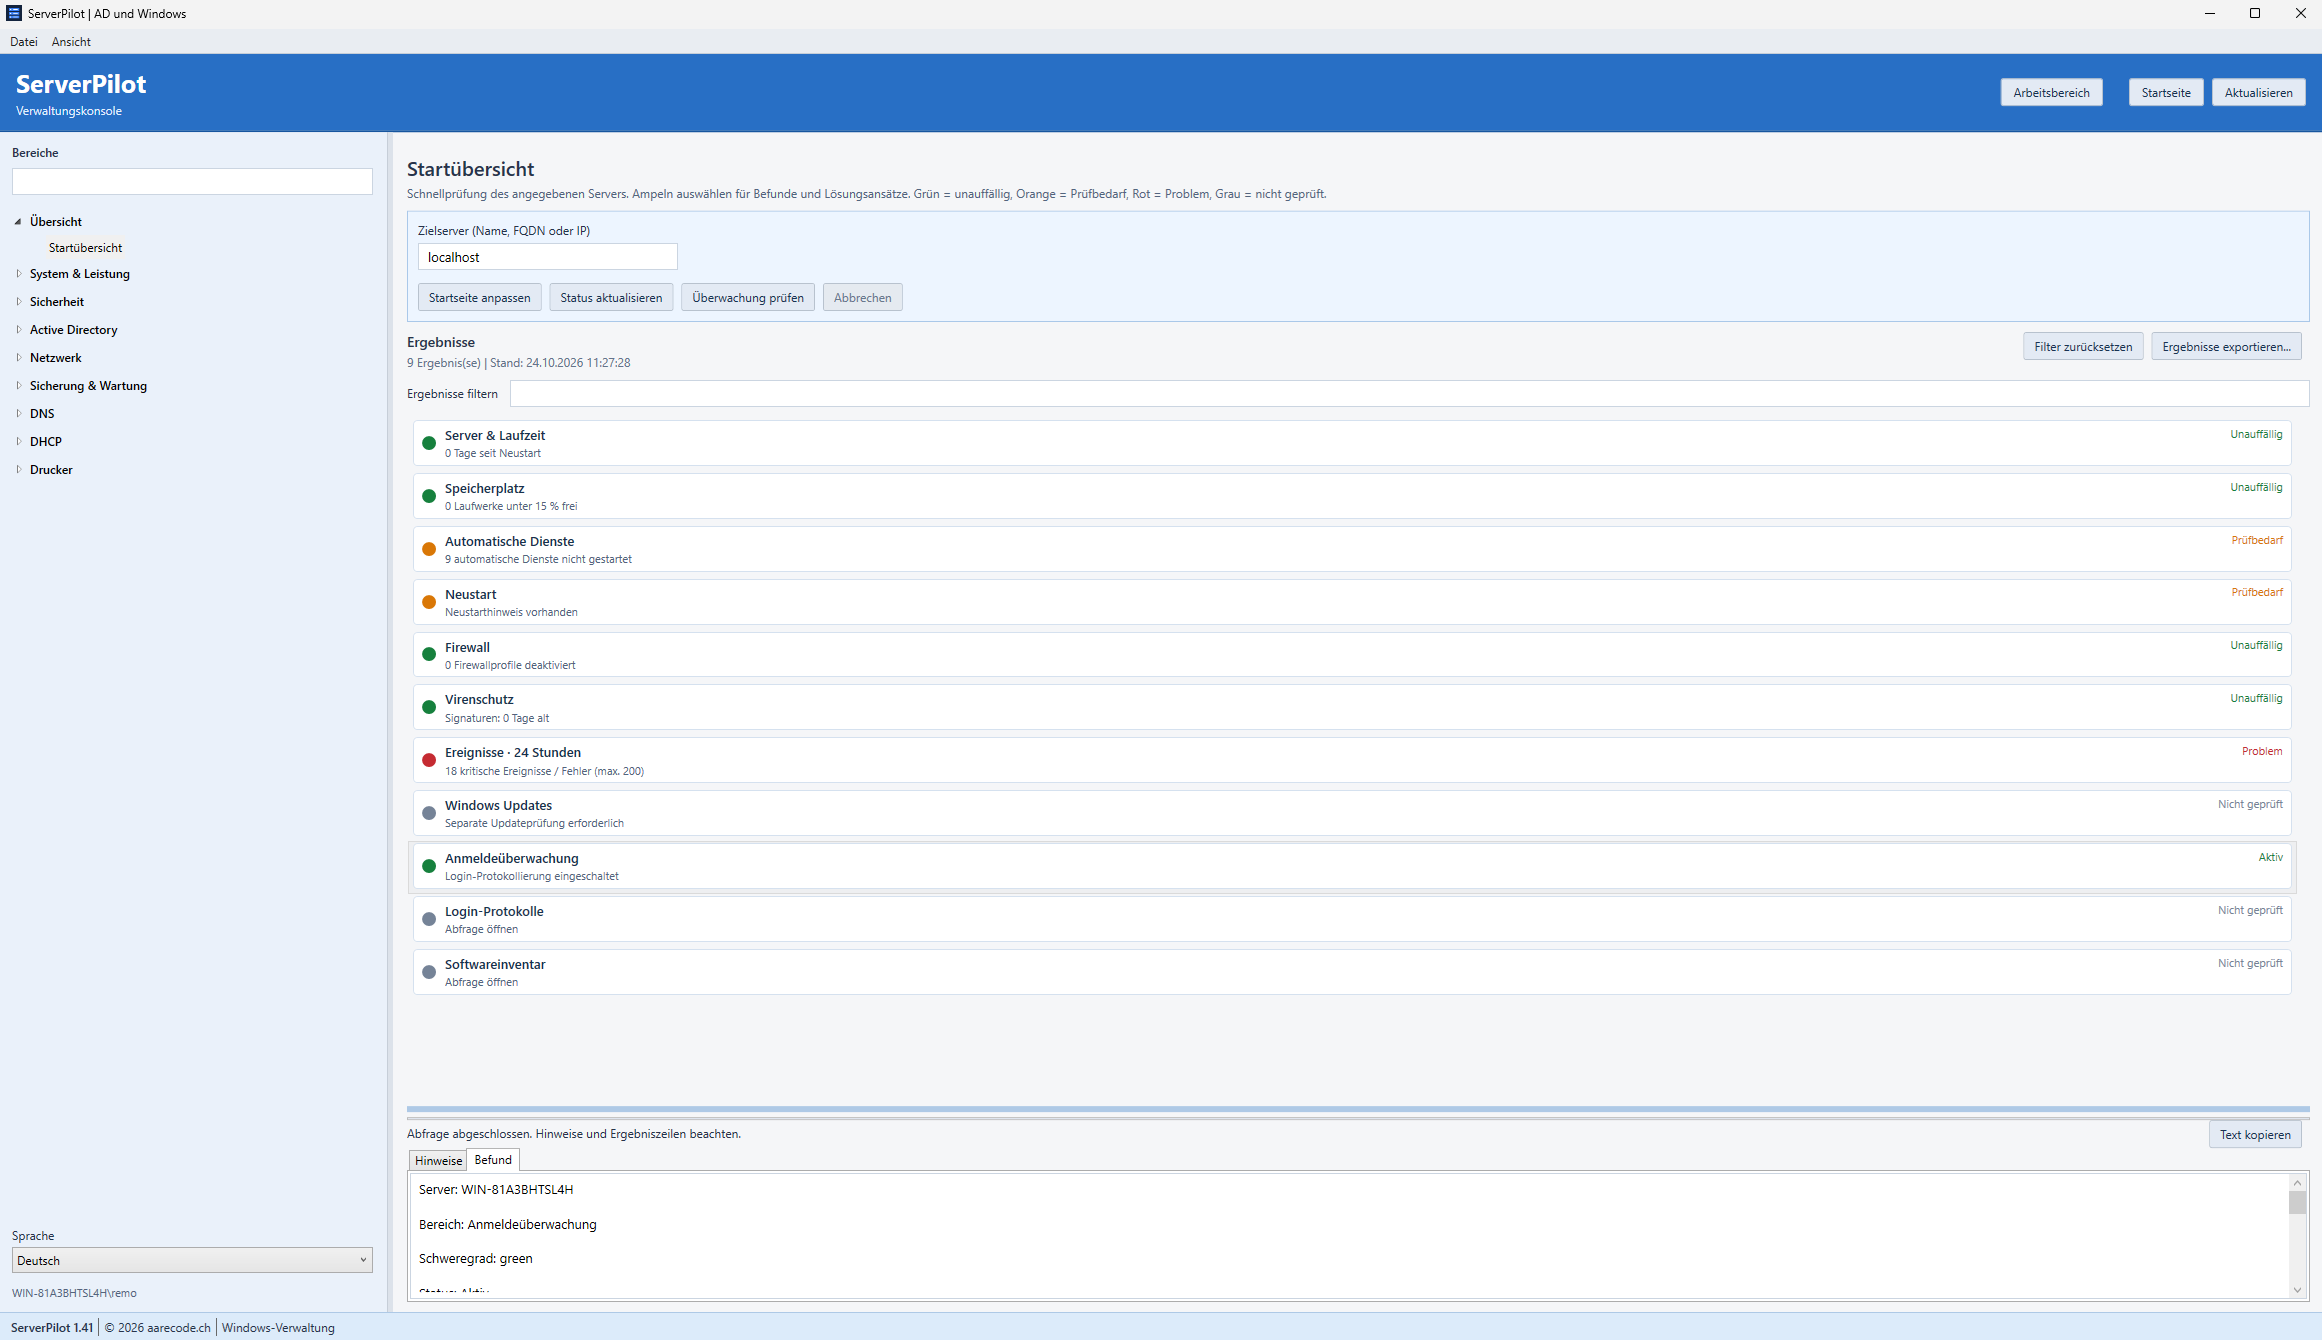Click the green status dot for Anmeldeüberwachung
The height and width of the screenshot is (1340, 2322).
click(429, 866)
